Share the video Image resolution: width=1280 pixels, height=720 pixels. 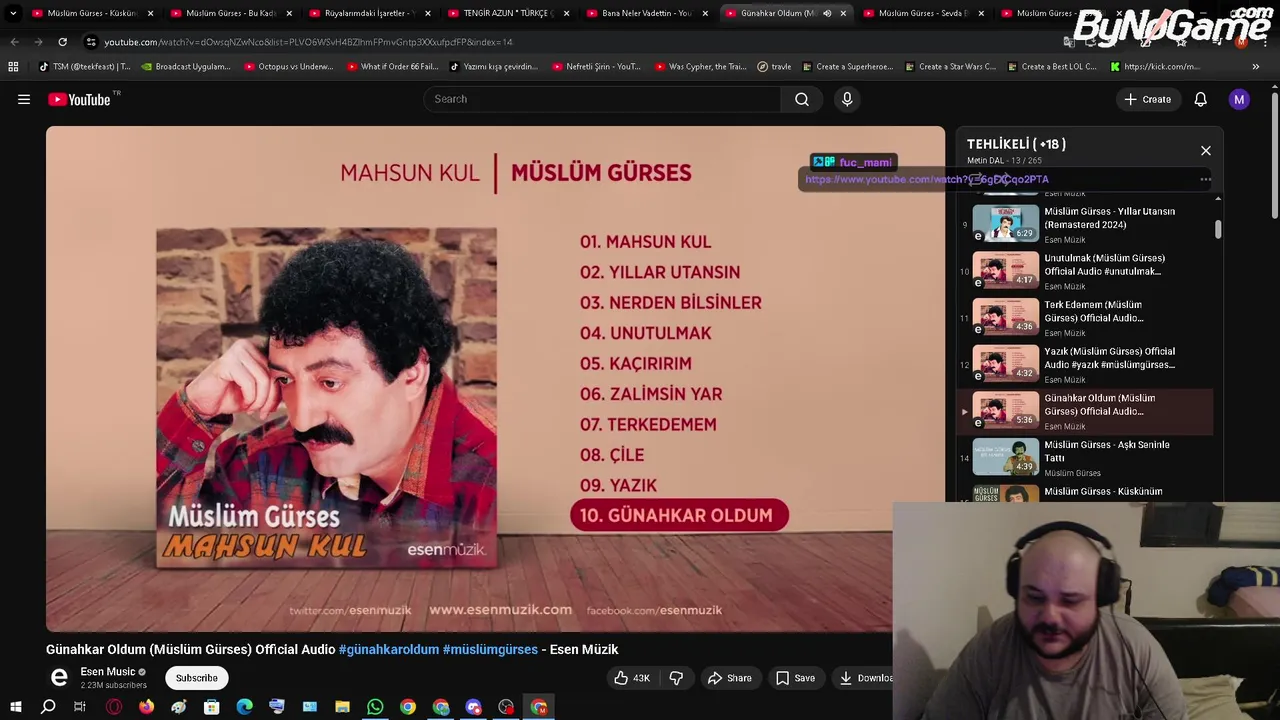(x=729, y=678)
